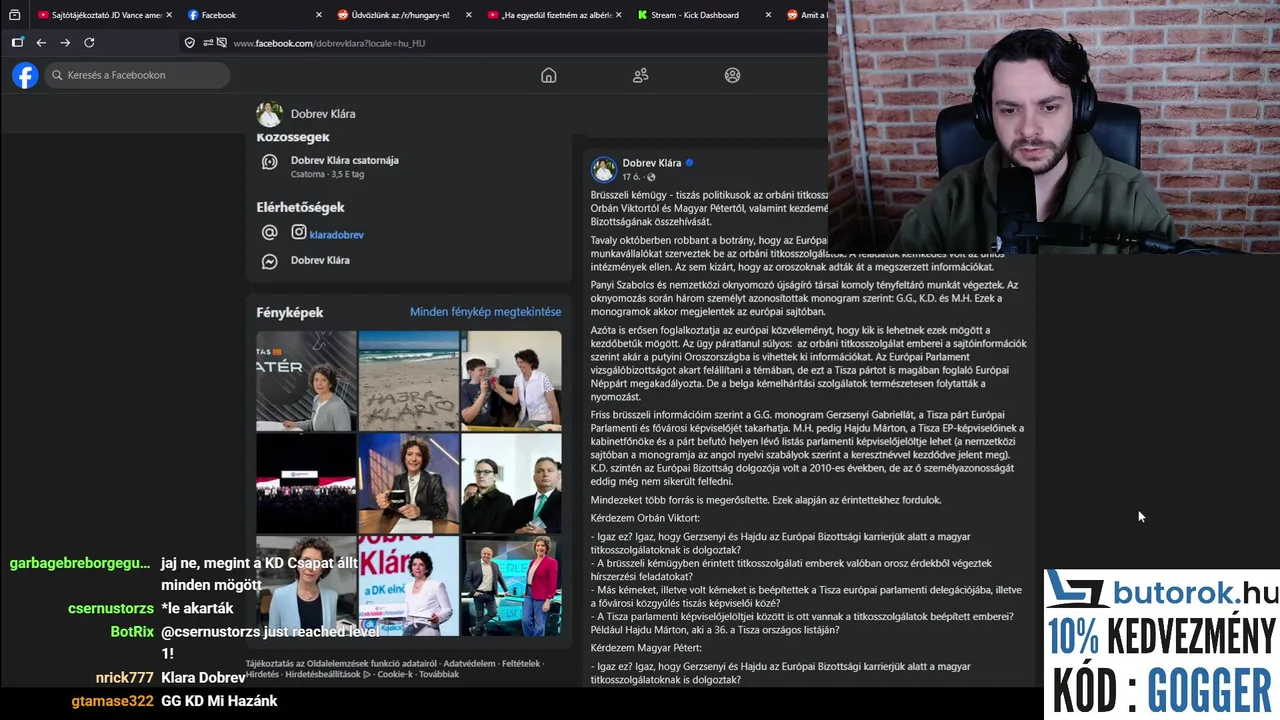The height and width of the screenshot is (720, 1280).
Task: Open Dobrev Klára csatornája link
Action: tap(344, 160)
